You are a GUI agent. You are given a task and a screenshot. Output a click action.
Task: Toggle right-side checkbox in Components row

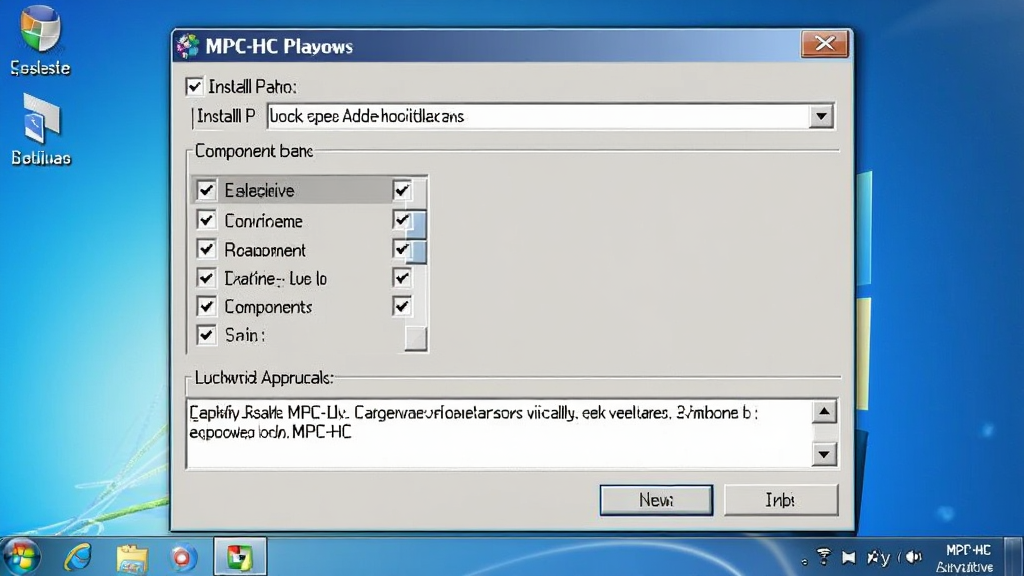click(x=402, y=306)
